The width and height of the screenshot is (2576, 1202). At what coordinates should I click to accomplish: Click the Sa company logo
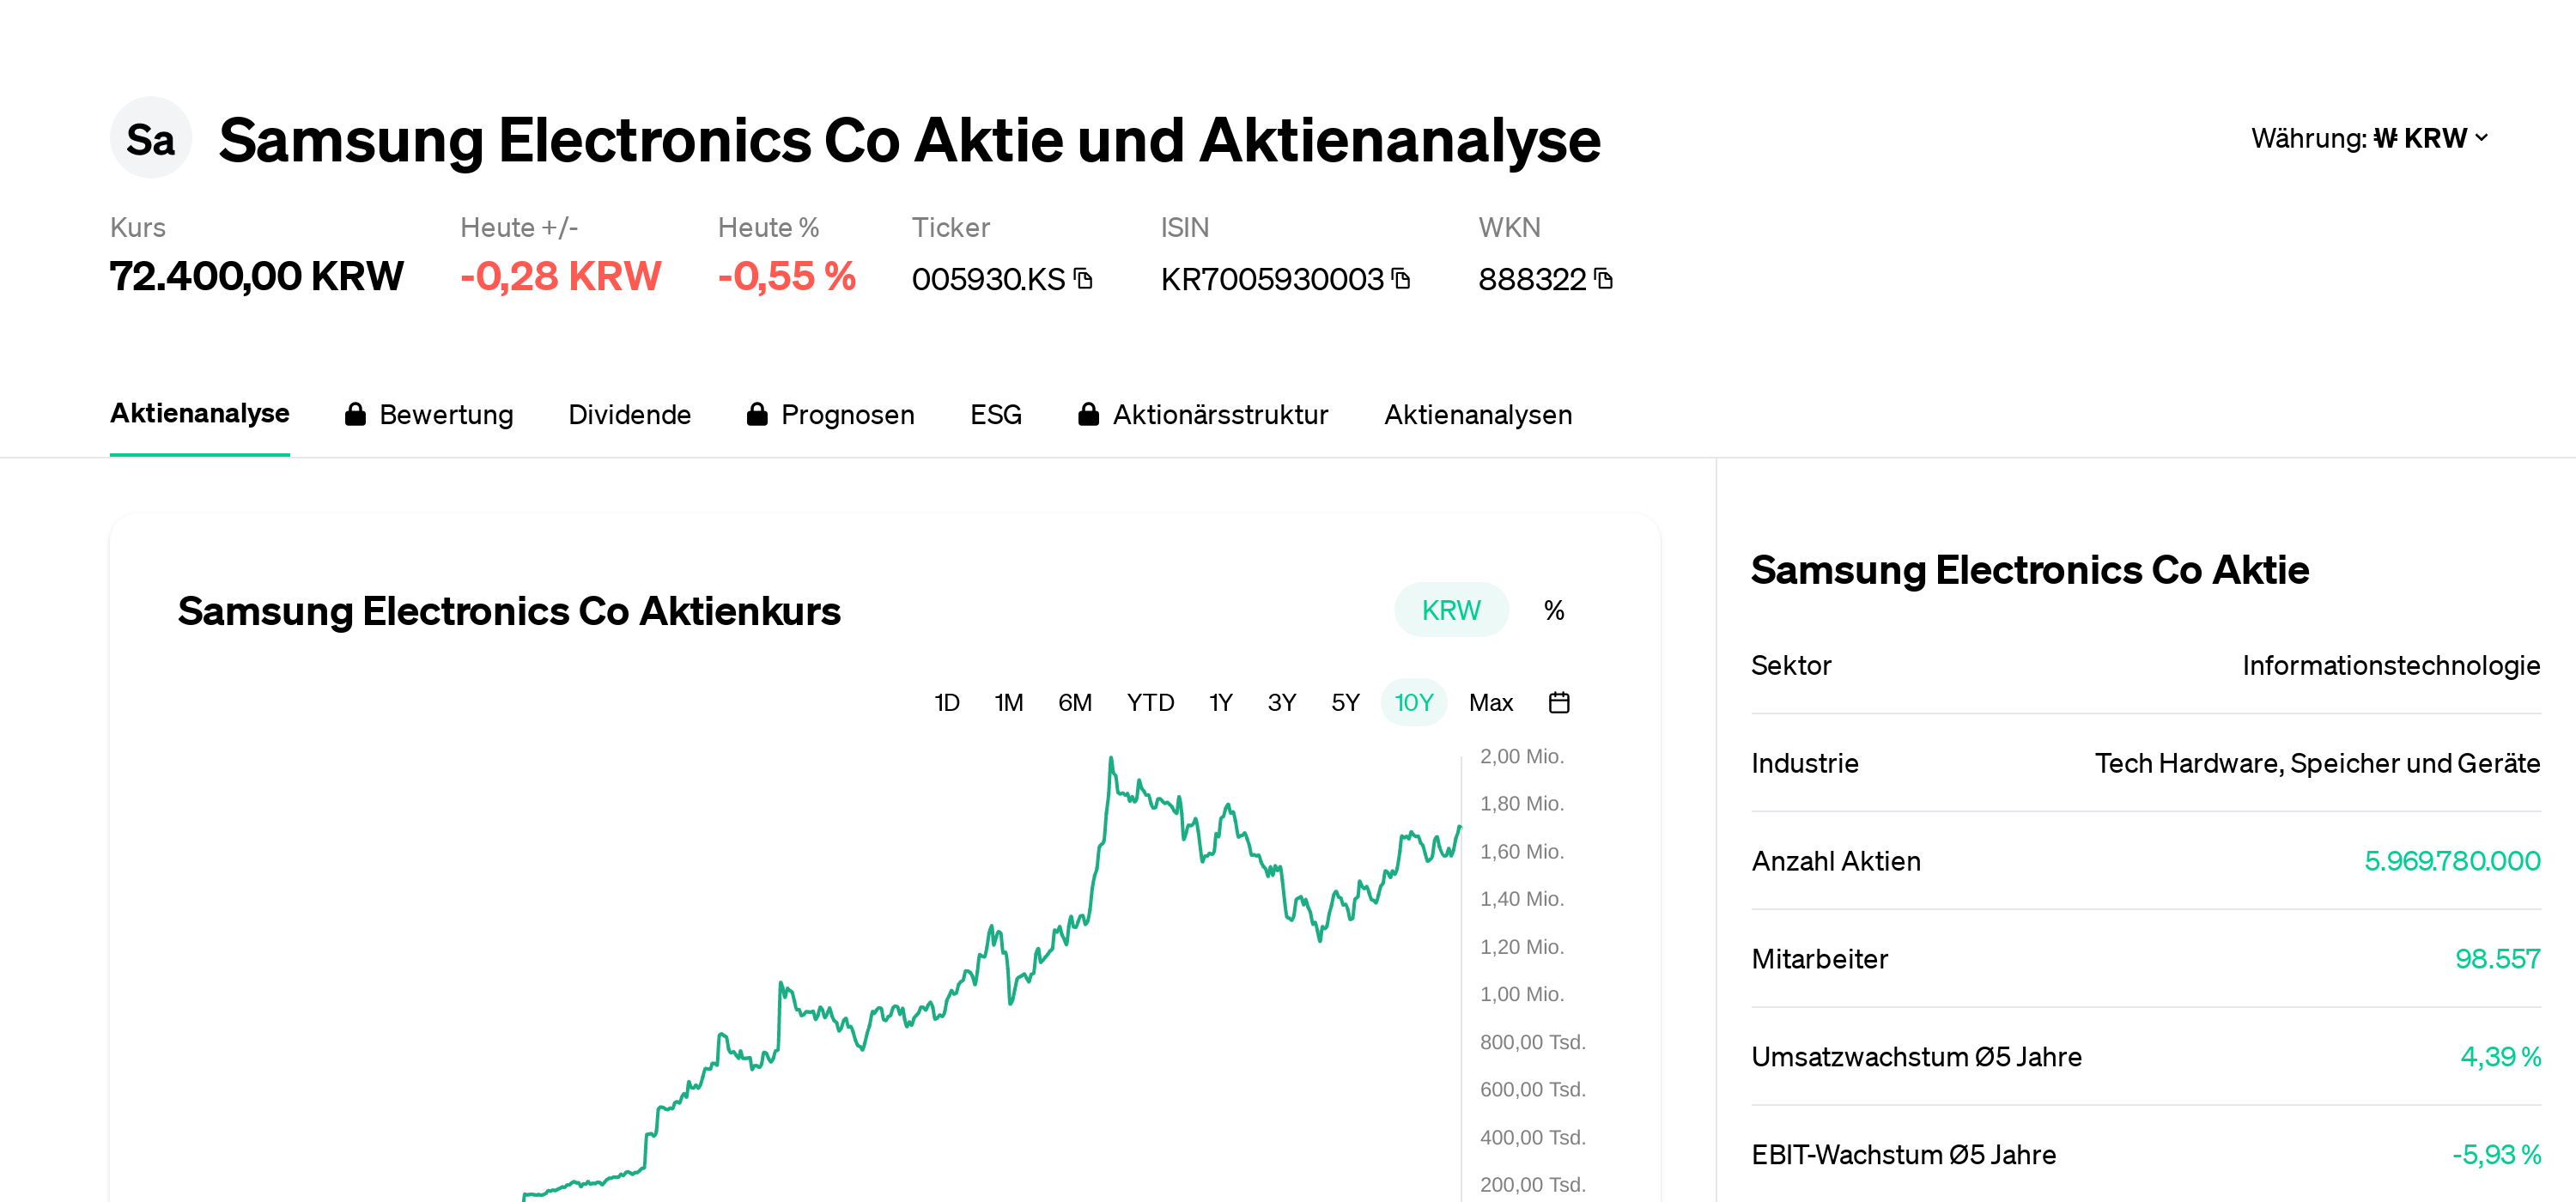[x=150, y=138]
